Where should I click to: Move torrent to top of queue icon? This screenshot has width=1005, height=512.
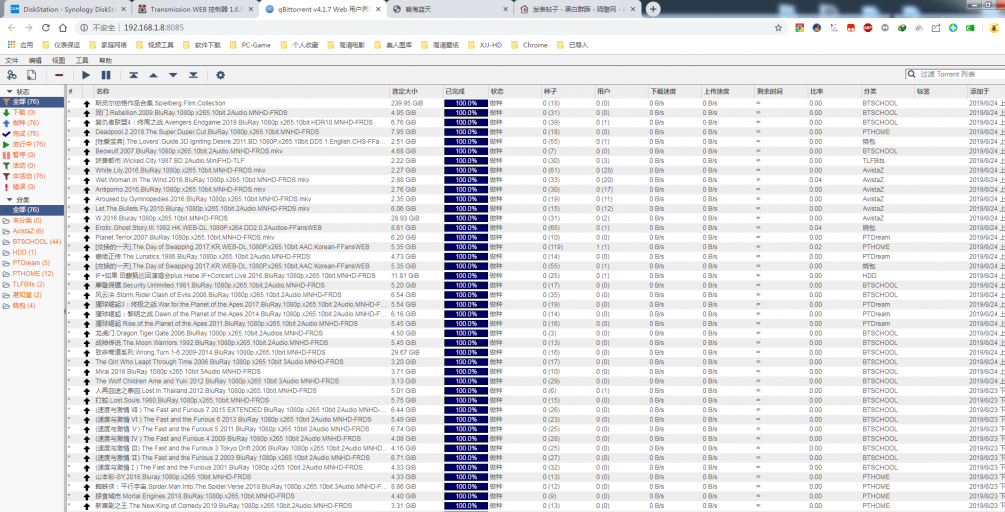132,75
